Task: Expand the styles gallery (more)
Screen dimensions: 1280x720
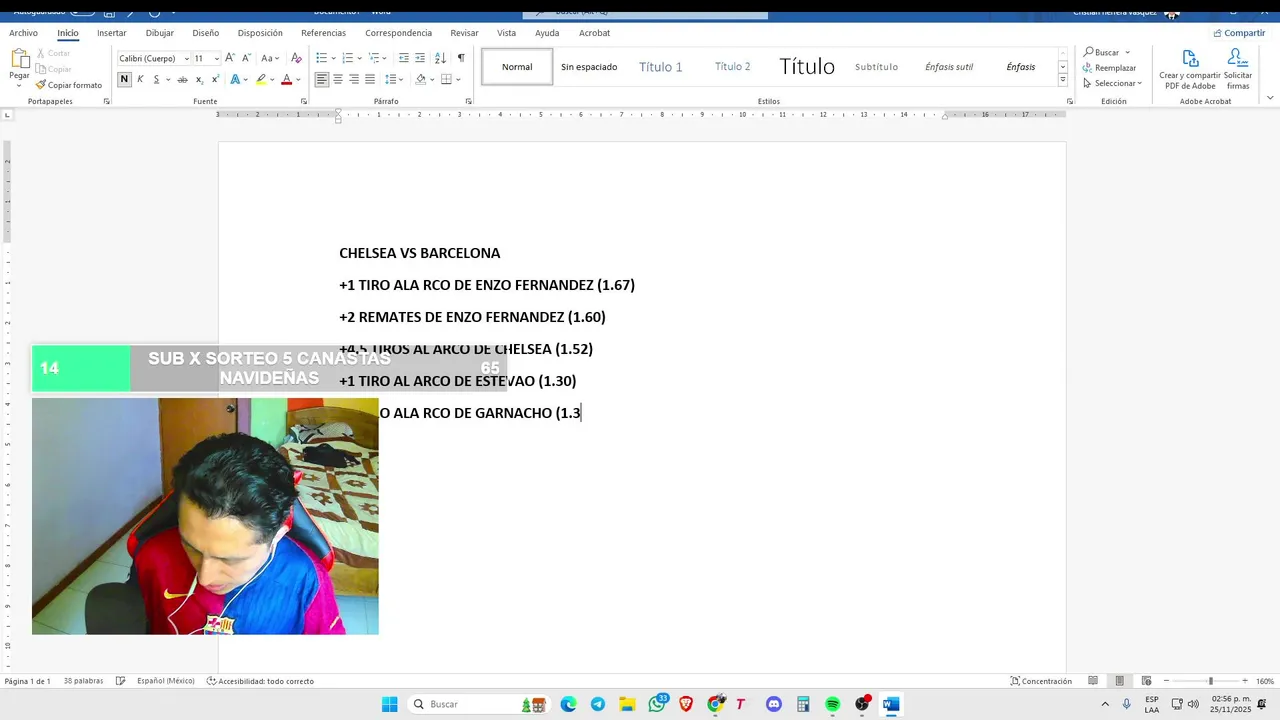Action: click(x=1063, y=80)
